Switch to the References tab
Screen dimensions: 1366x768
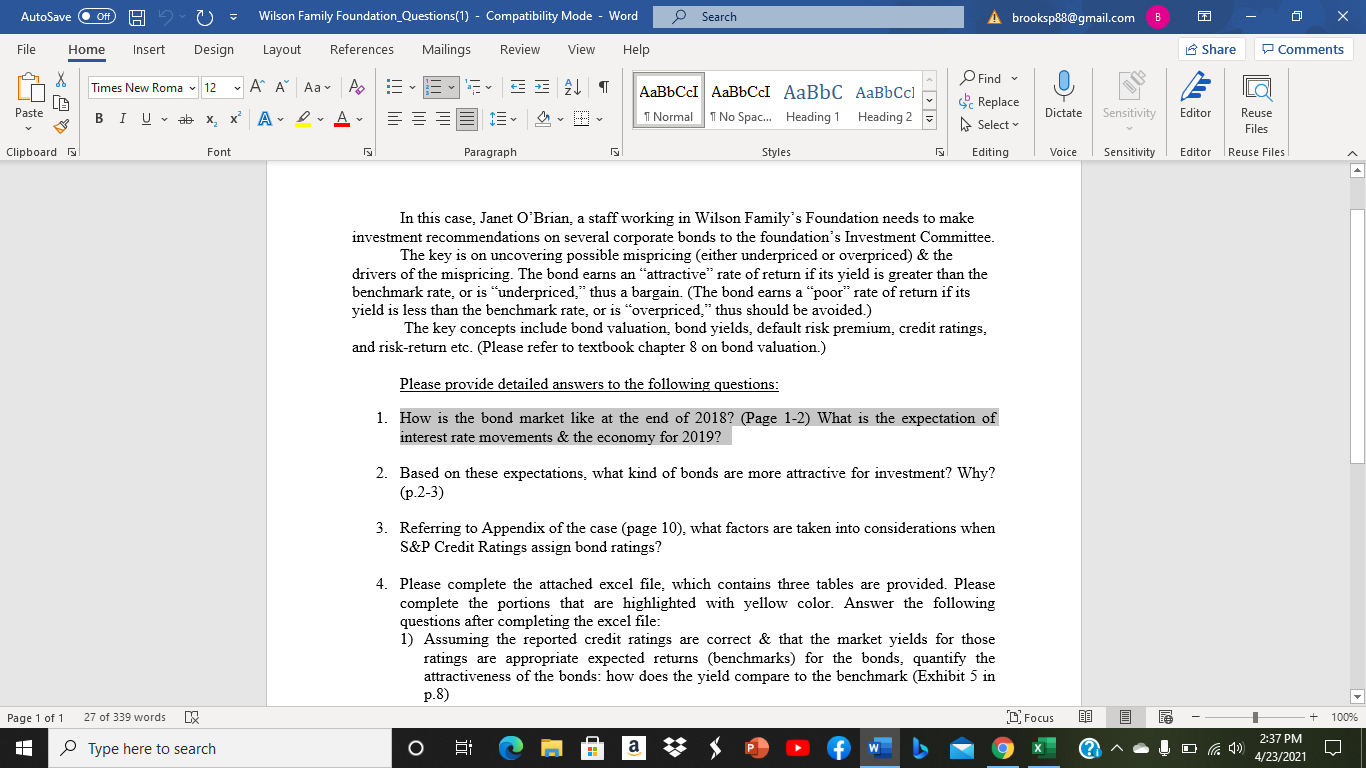pyautogui.click(x=362, y=50)
